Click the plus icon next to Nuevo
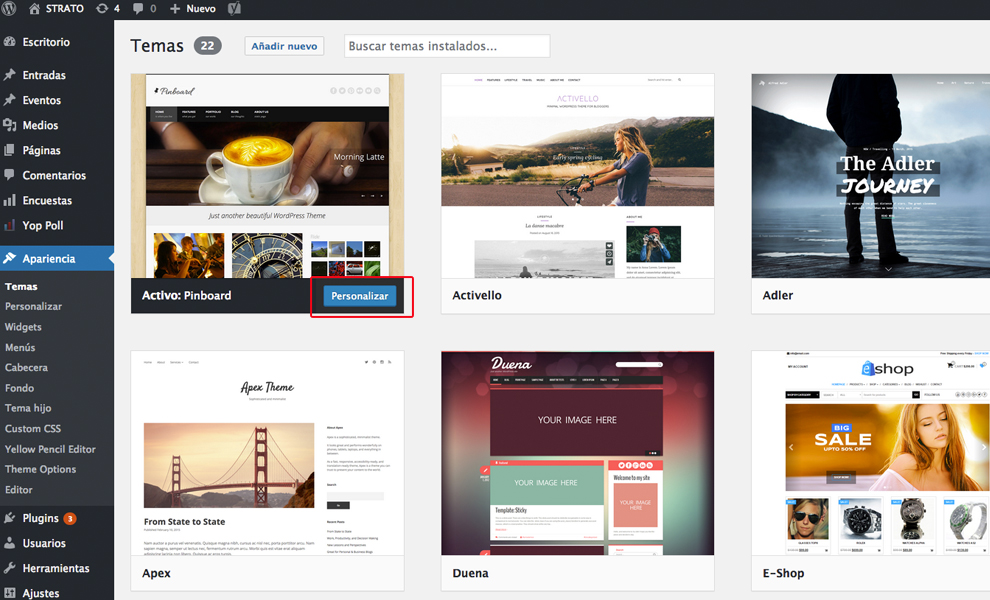The height and width of the screenshot is (600, 990). tap(175, 8)
